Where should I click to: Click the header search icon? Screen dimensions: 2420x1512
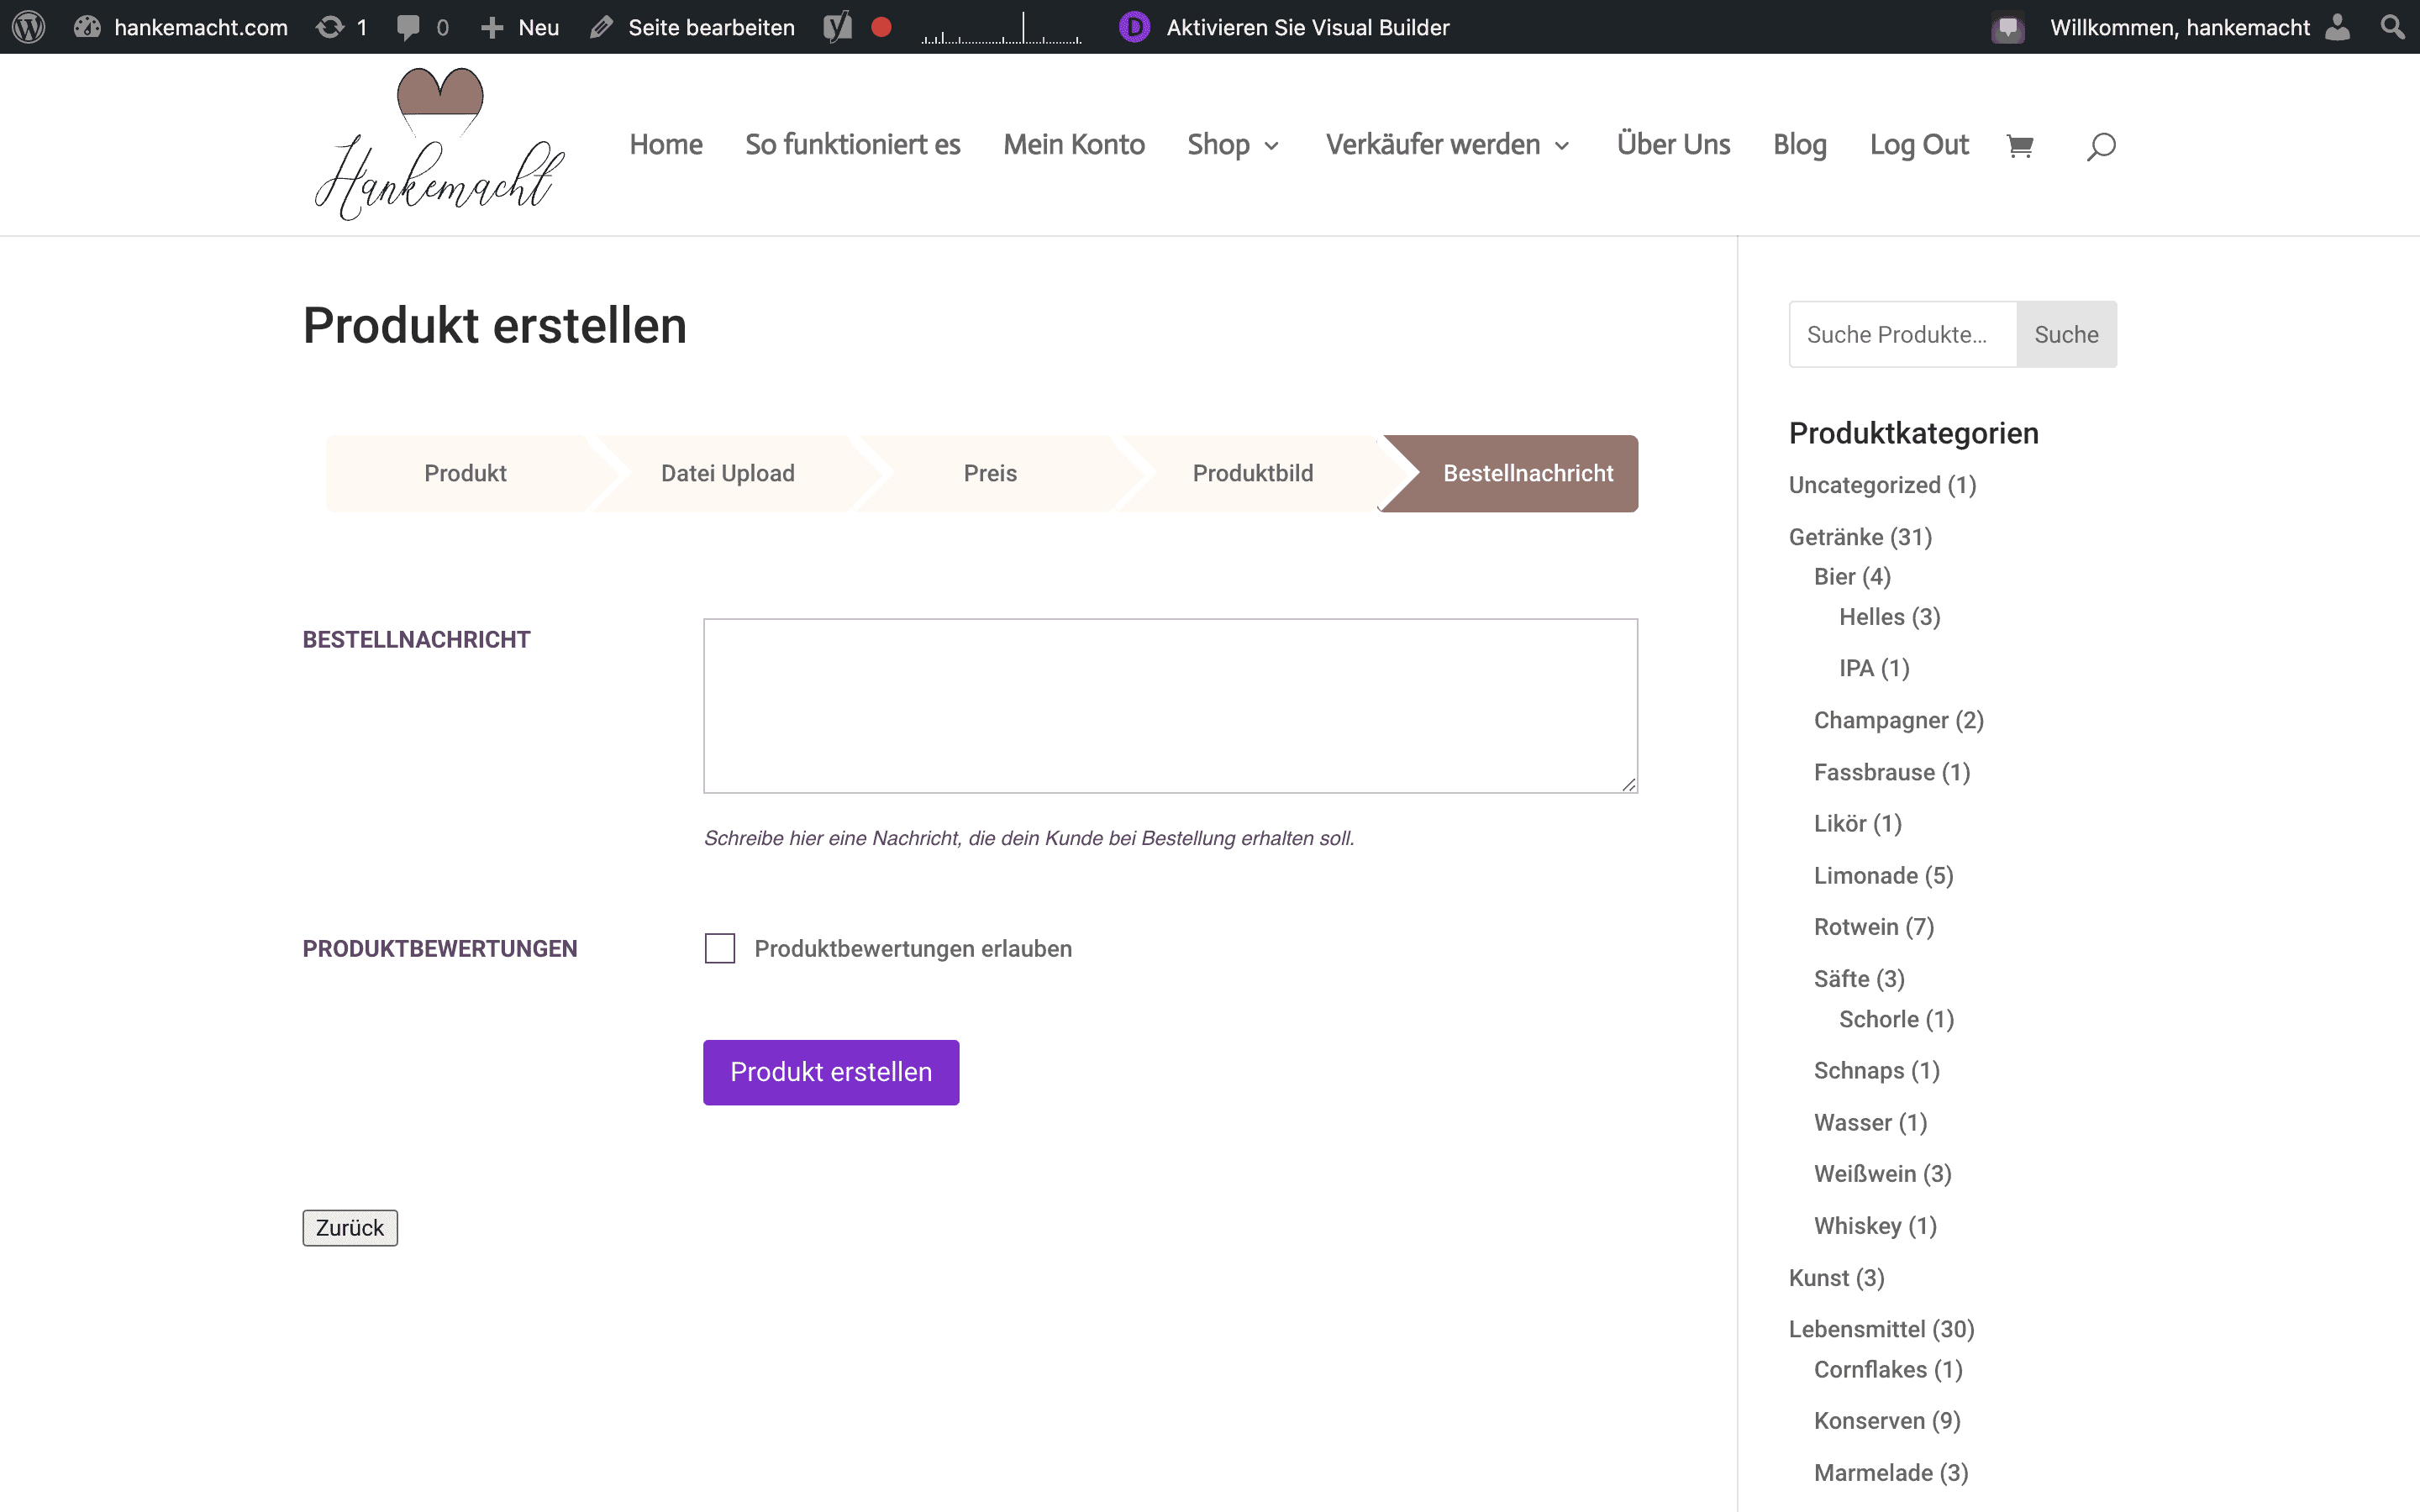click(2101, 146)
